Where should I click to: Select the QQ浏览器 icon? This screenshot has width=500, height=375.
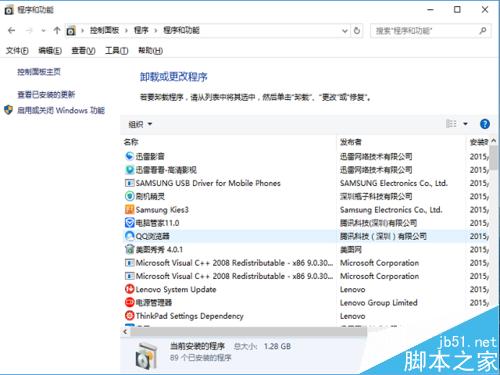click(129, 236)
